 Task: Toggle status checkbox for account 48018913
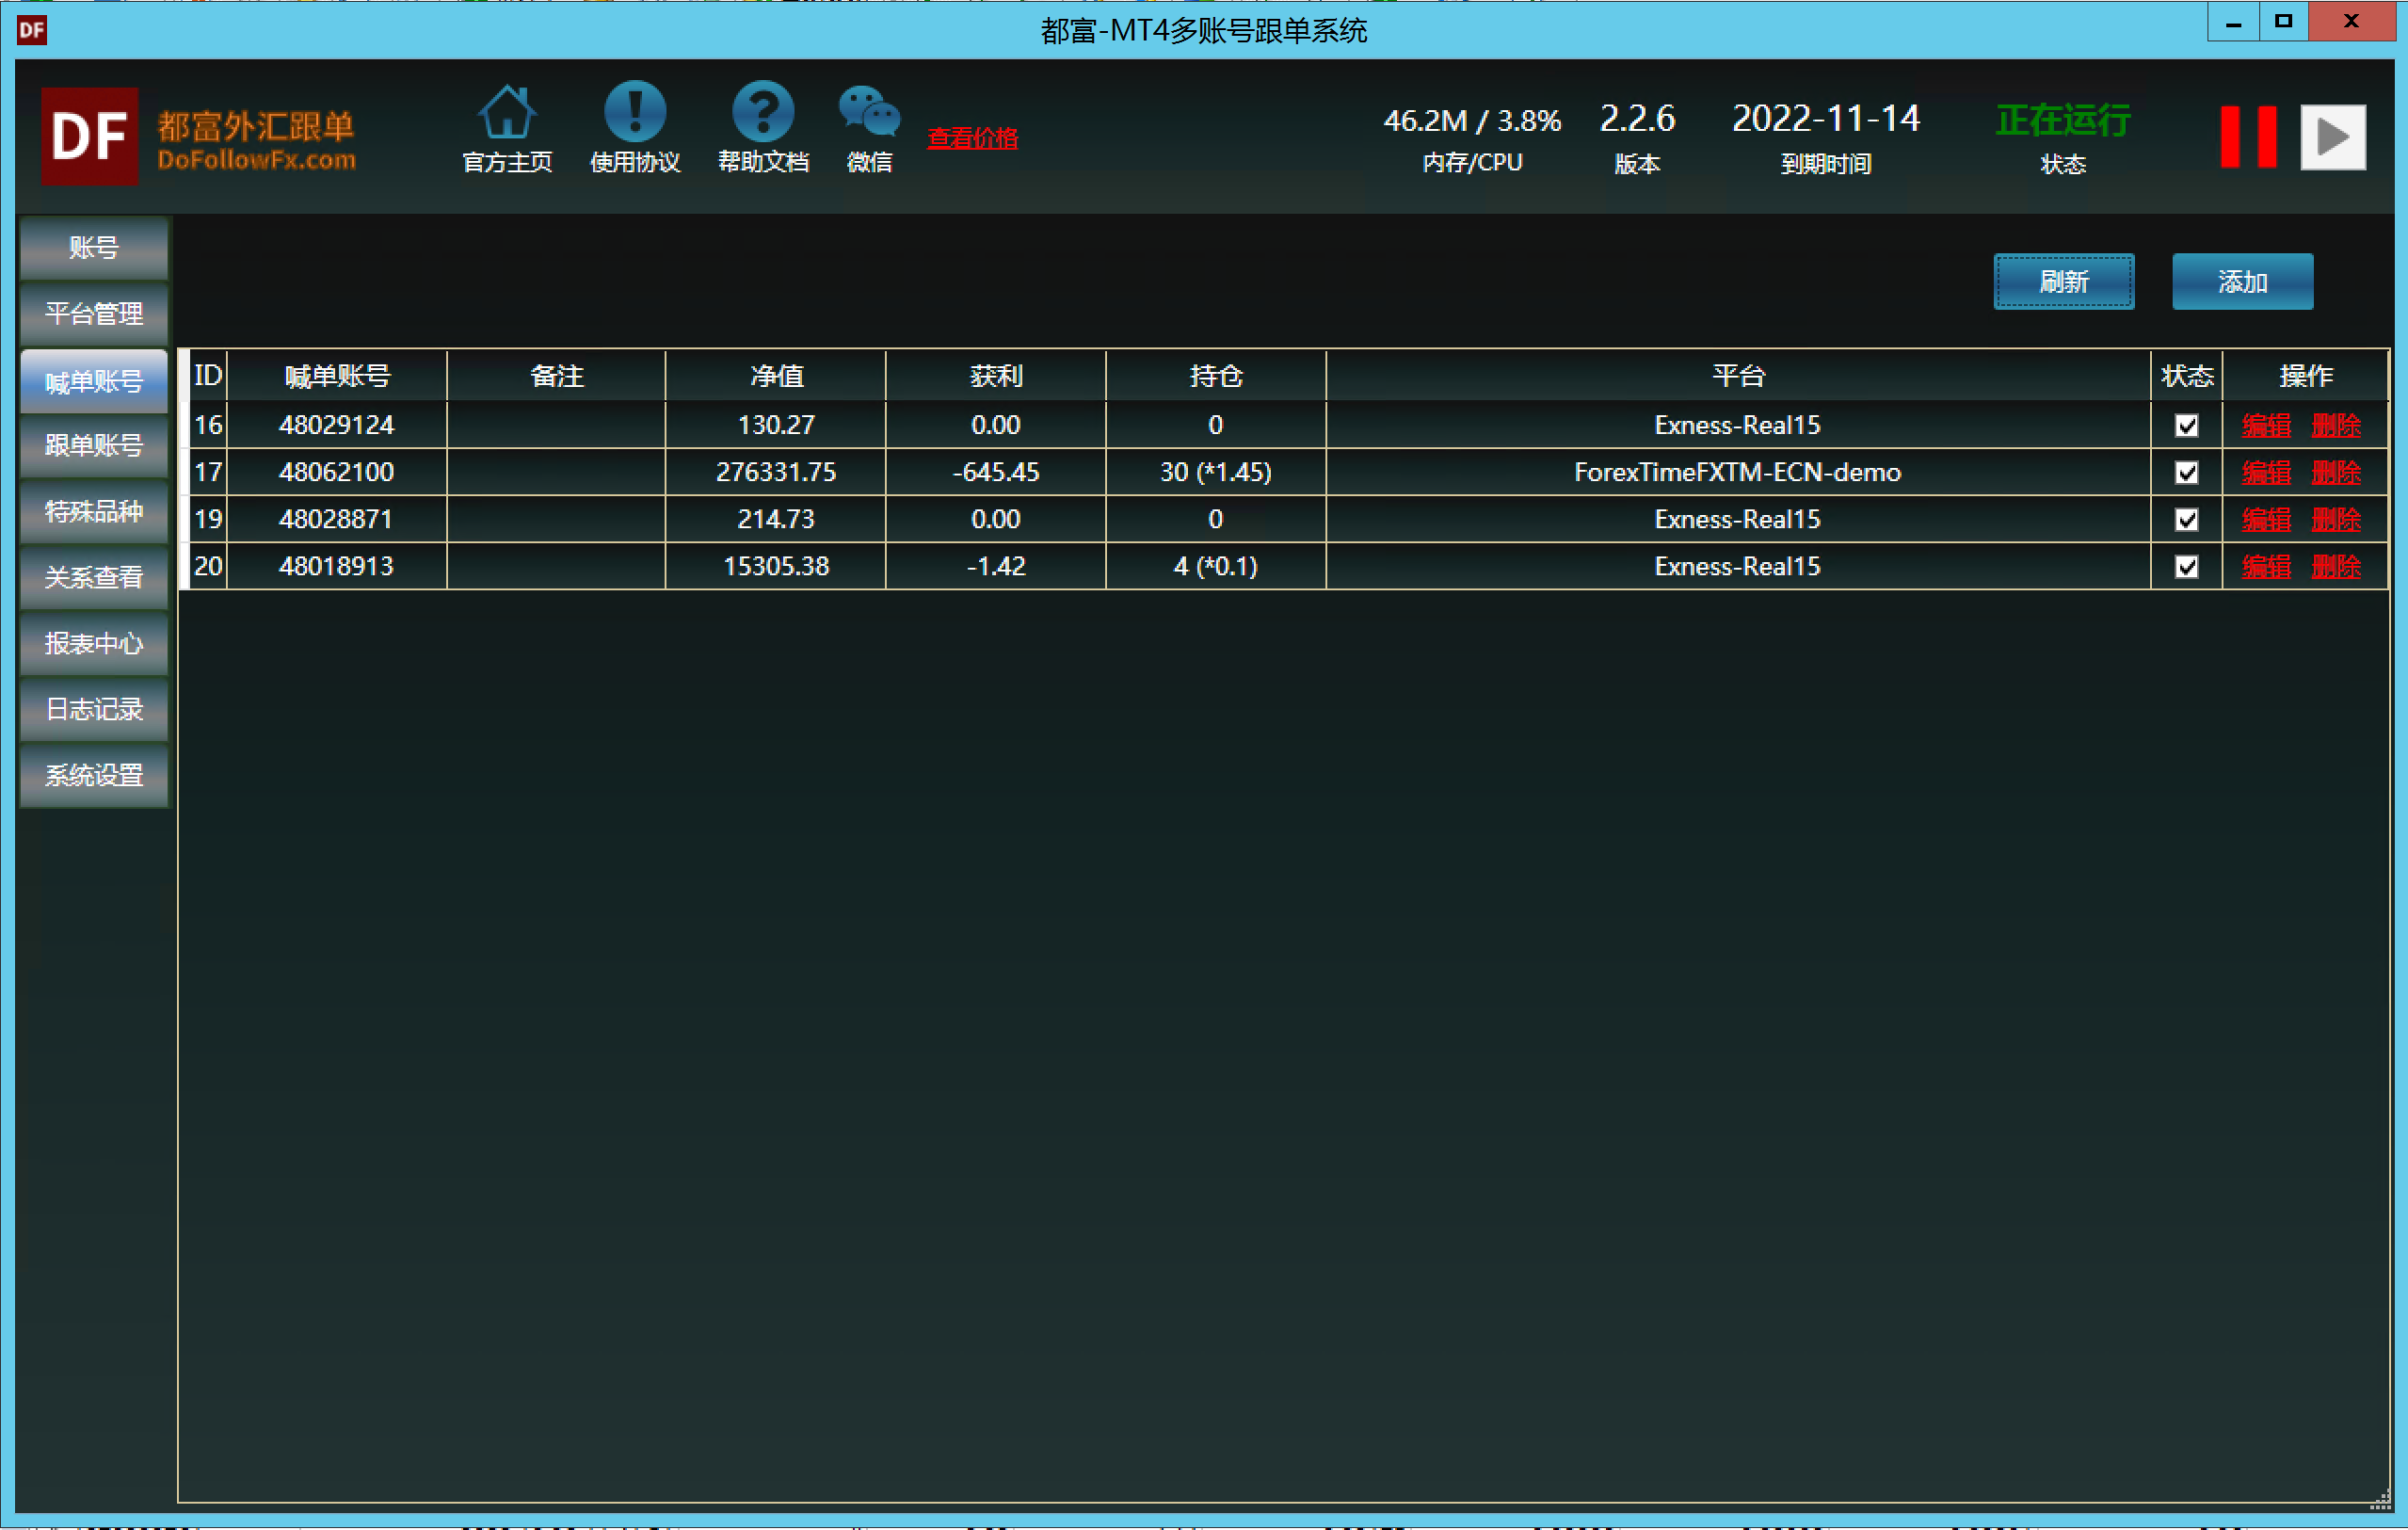pyautogui.click(x=2186, y=567)
